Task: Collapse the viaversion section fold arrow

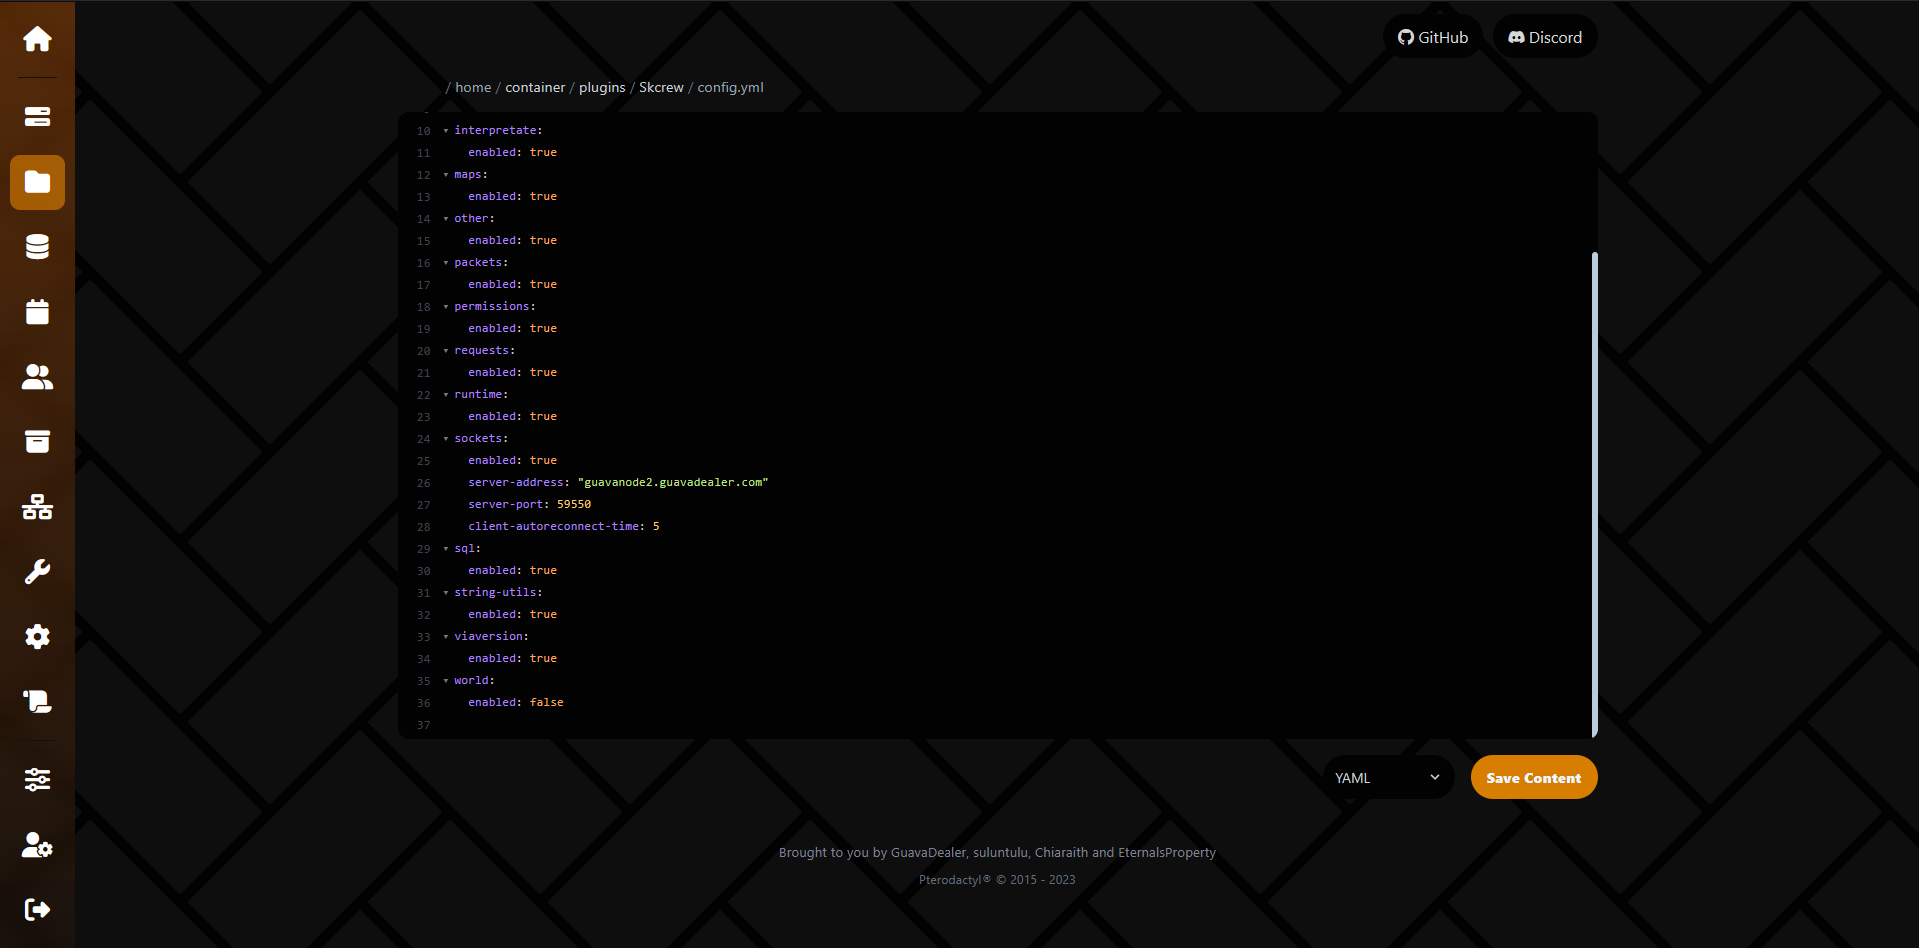Action: coord(446,636)
